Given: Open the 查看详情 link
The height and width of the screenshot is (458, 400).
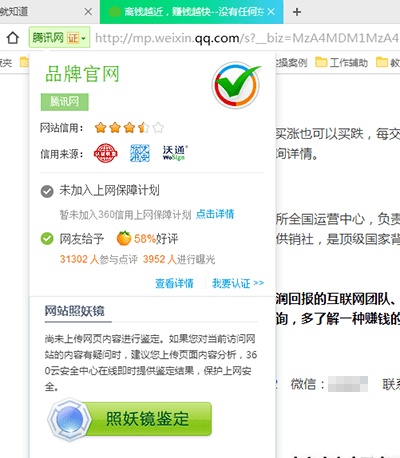Looking at the screenshot, I should click(x=174, y=283).
